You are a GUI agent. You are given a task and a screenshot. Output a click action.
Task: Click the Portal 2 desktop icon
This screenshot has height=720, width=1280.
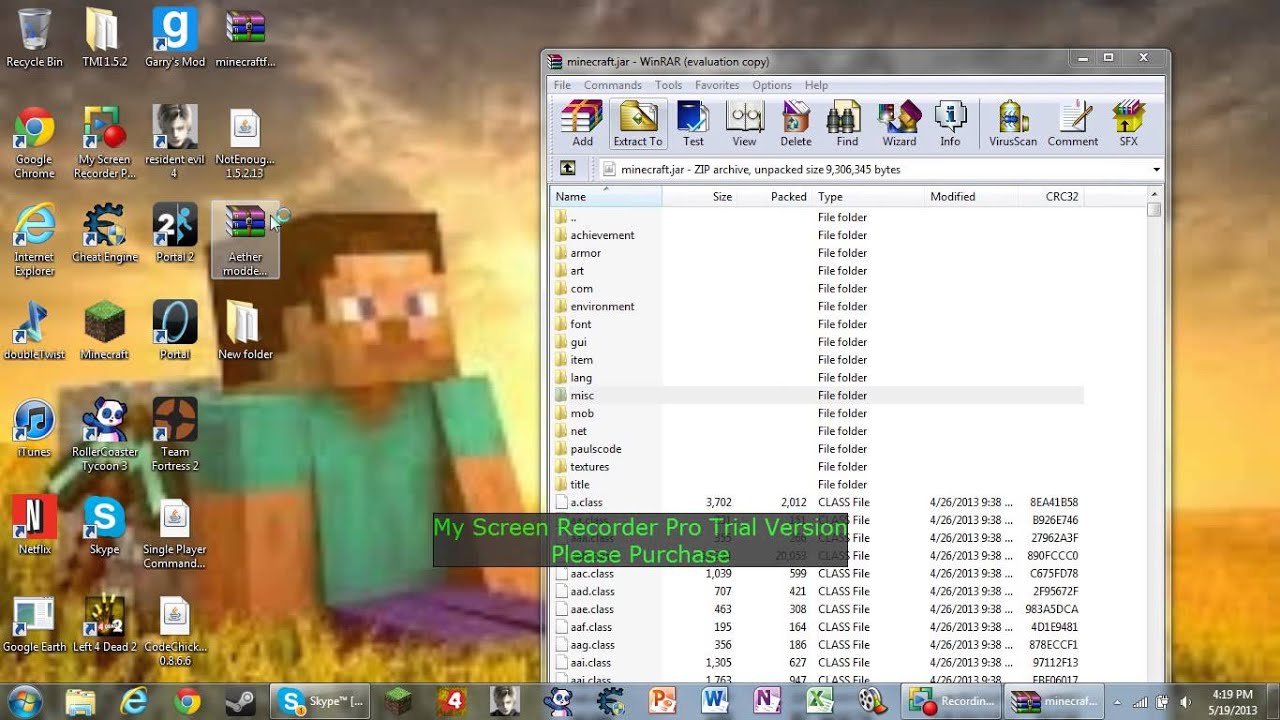(x=174, y=233)
